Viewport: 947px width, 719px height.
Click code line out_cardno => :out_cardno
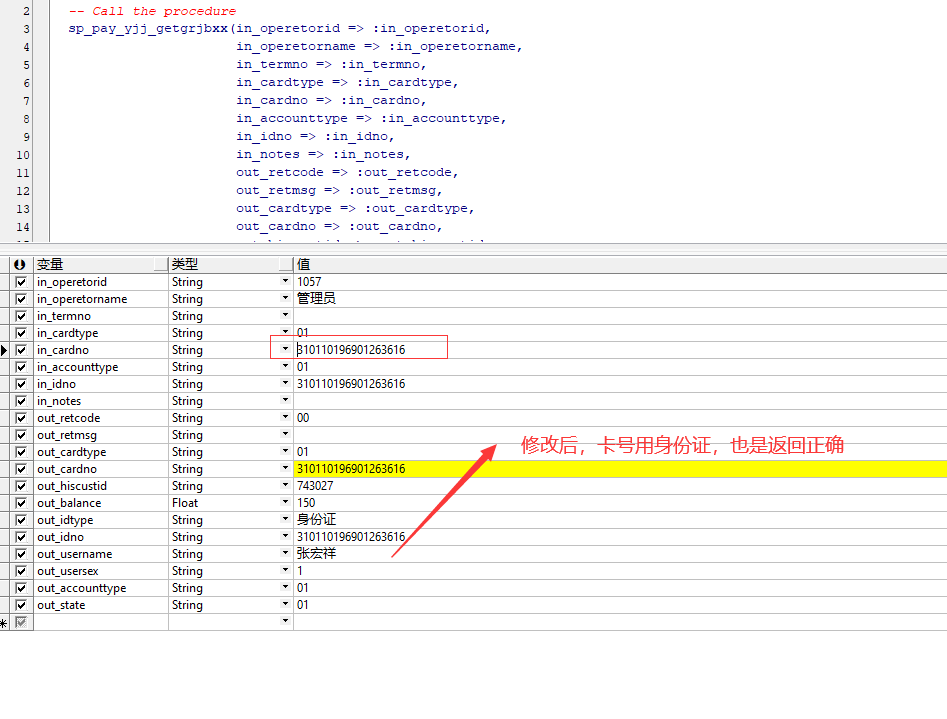point(339,227)
